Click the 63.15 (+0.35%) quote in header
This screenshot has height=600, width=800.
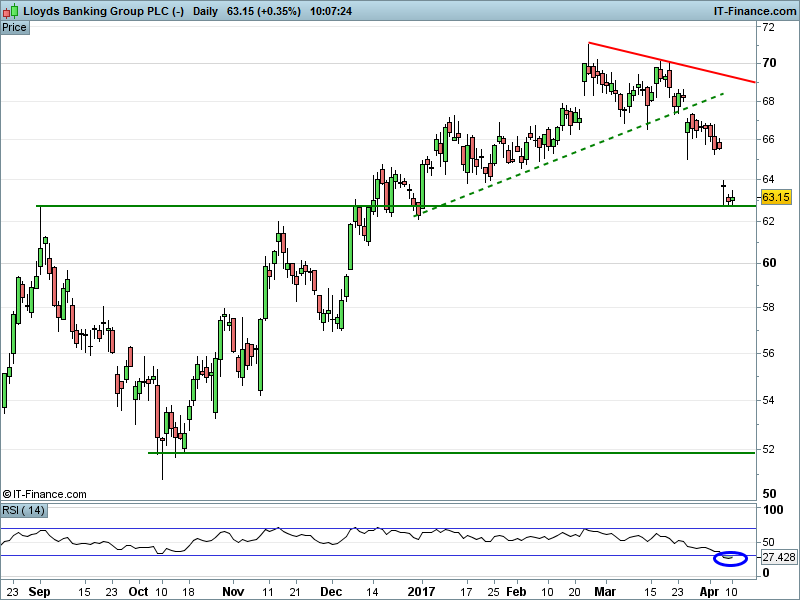tap(264, 11)
